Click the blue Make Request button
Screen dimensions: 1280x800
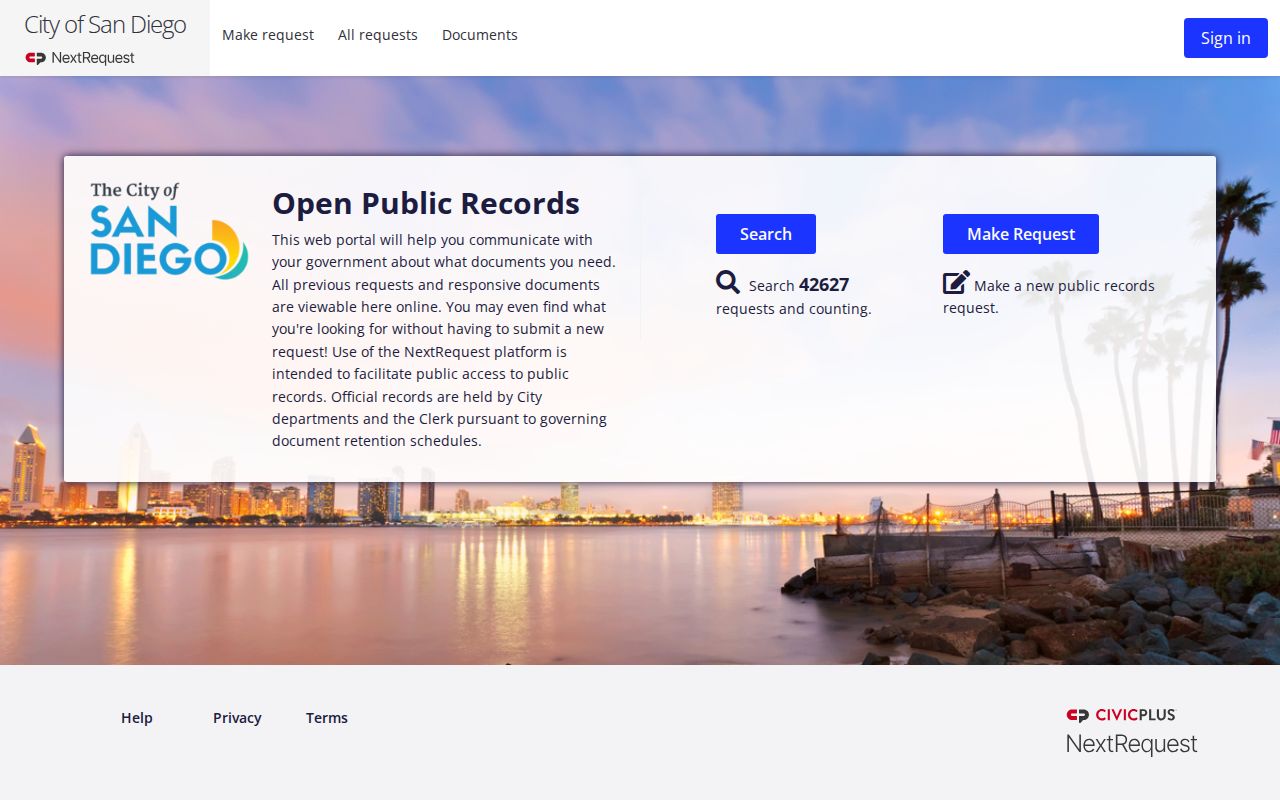point(1021,234)
